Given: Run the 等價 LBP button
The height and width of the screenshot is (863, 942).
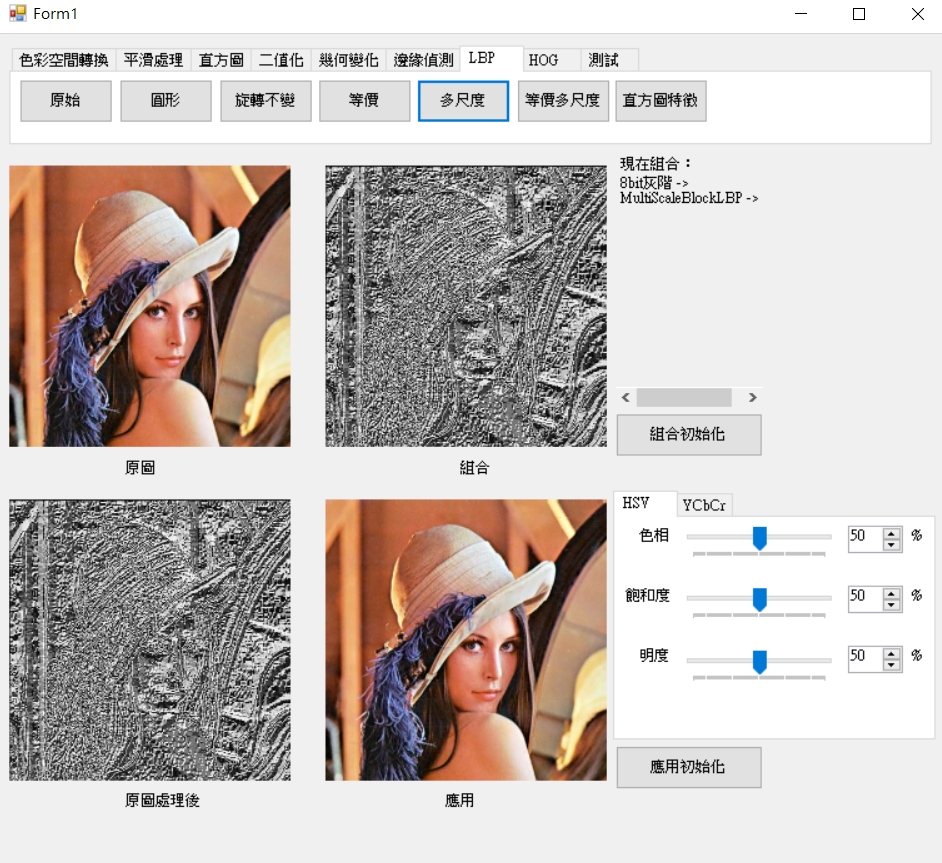Looking at the screenshot, I should coord(364,101).
